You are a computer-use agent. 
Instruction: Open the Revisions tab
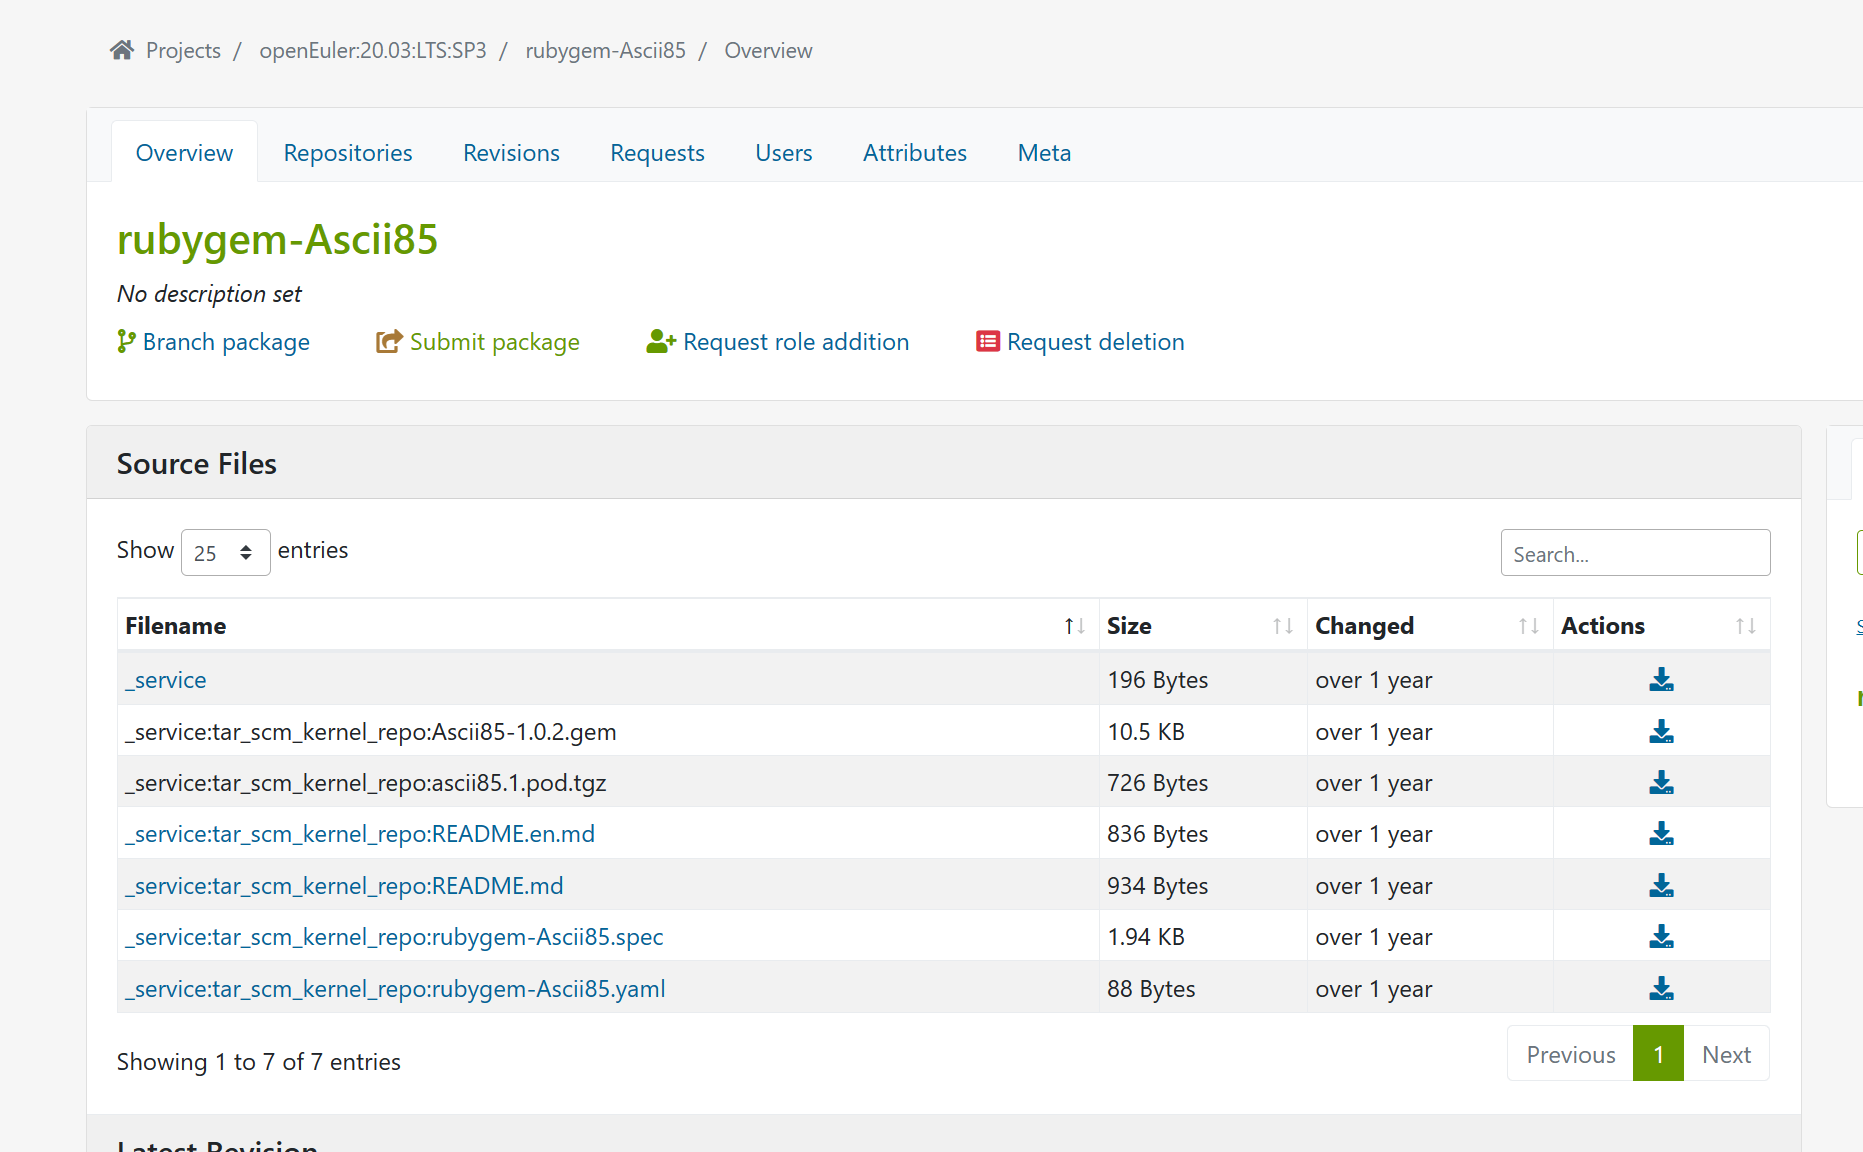(511, 153)
